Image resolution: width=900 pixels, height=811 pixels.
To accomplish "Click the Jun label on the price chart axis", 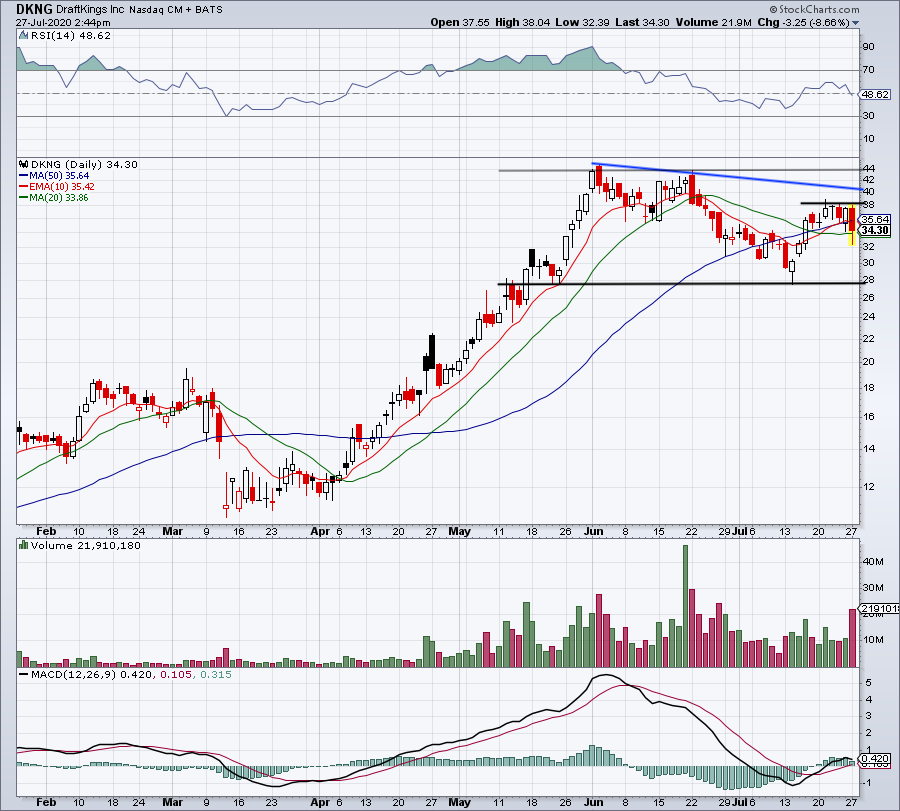I will [x=593, y=531].
